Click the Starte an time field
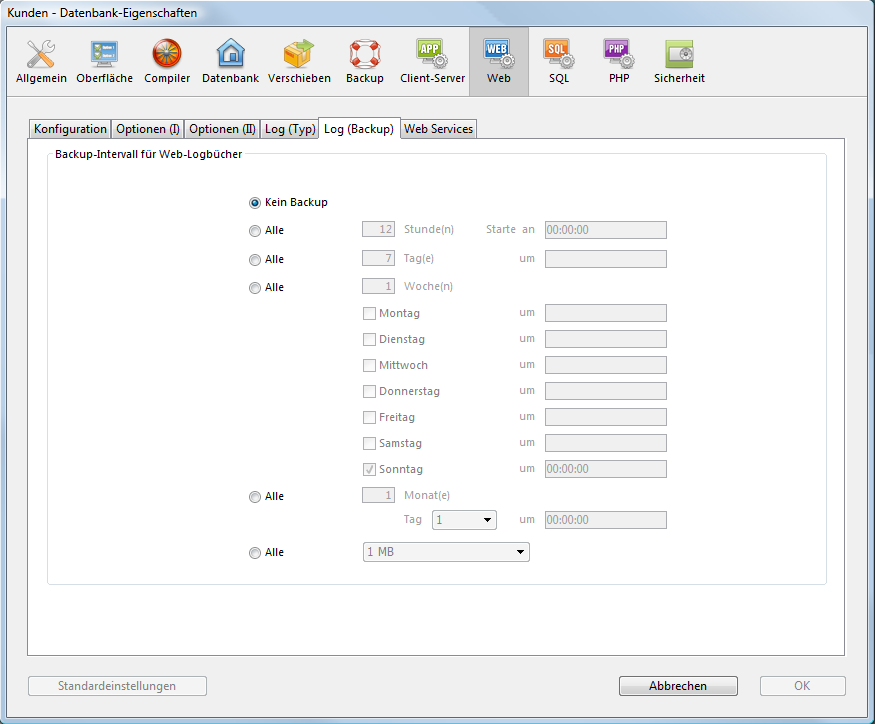 pyautogui.click(x=605, y=230)
